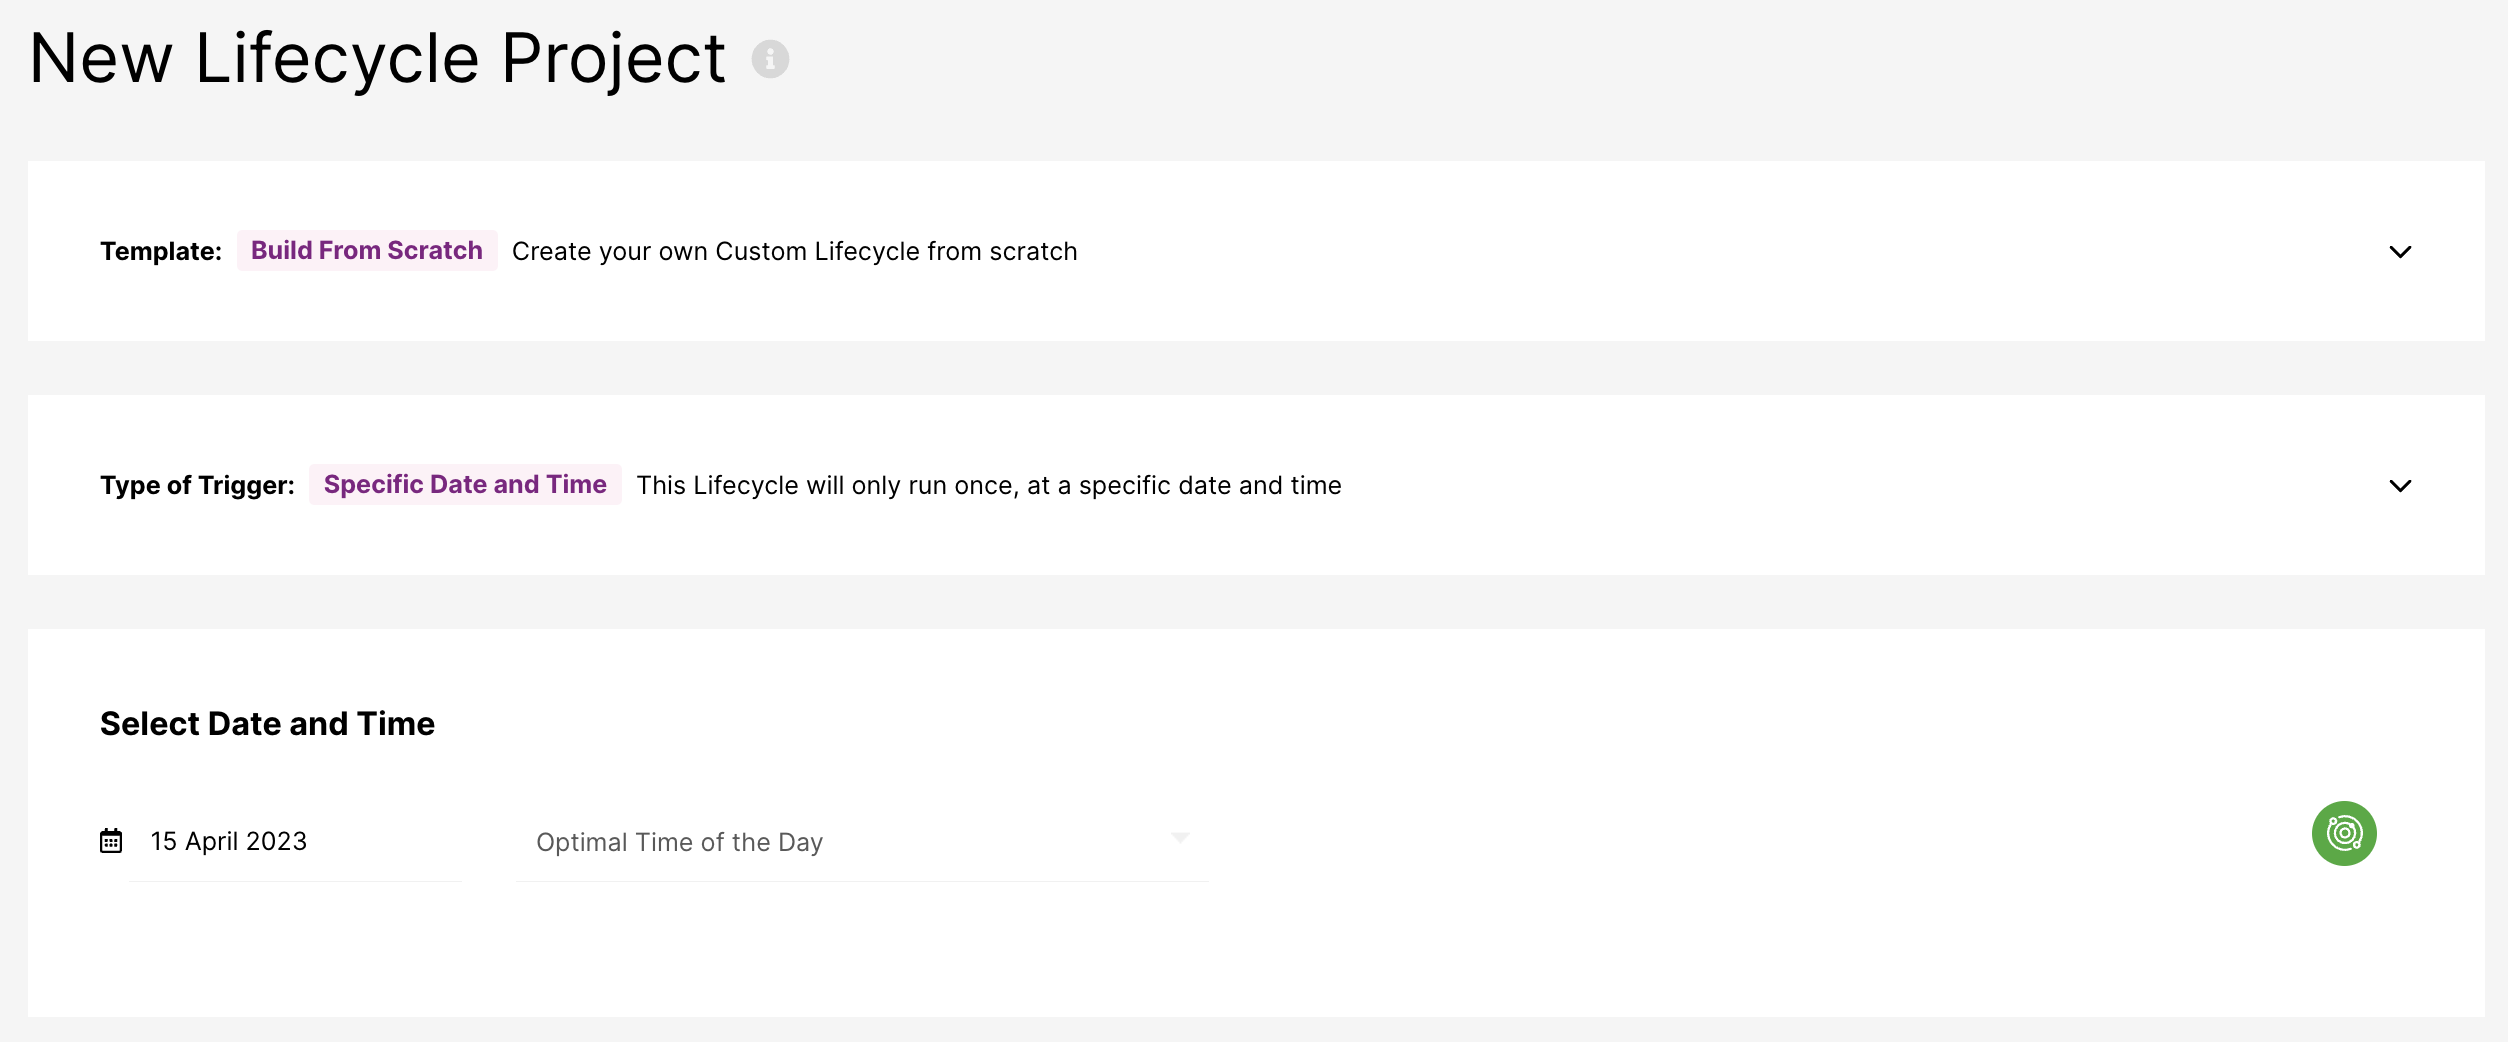Click the underline beneath the date field
Viewport: 2508px width, 1042px height.
[295, 881]
